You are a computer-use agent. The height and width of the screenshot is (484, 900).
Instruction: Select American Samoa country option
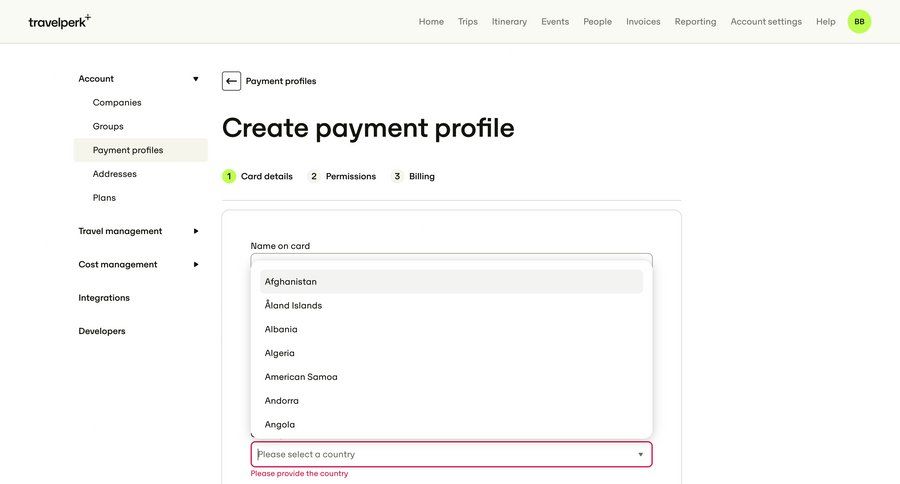301,377
